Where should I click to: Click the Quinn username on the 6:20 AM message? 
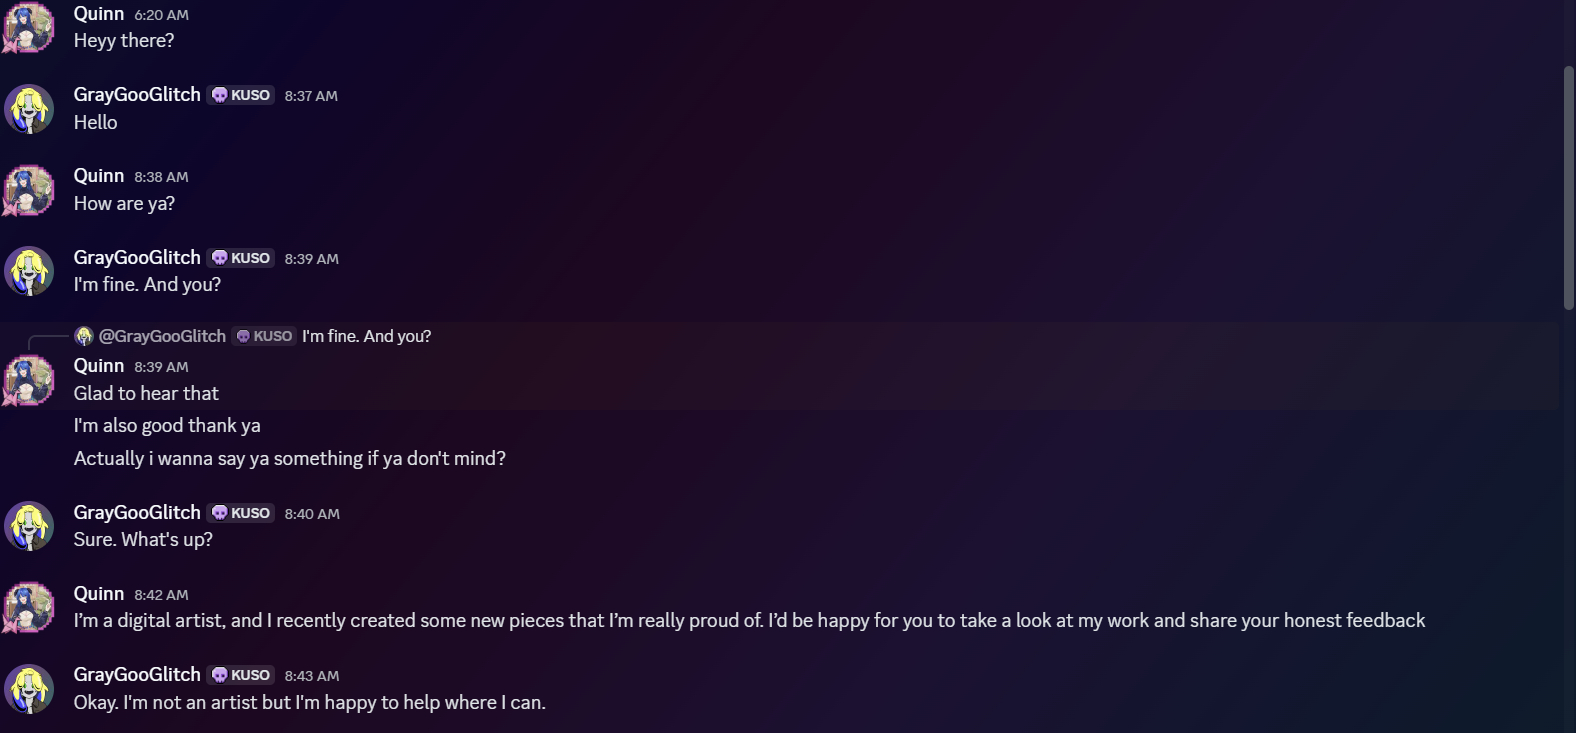click(x=99, y=14)
